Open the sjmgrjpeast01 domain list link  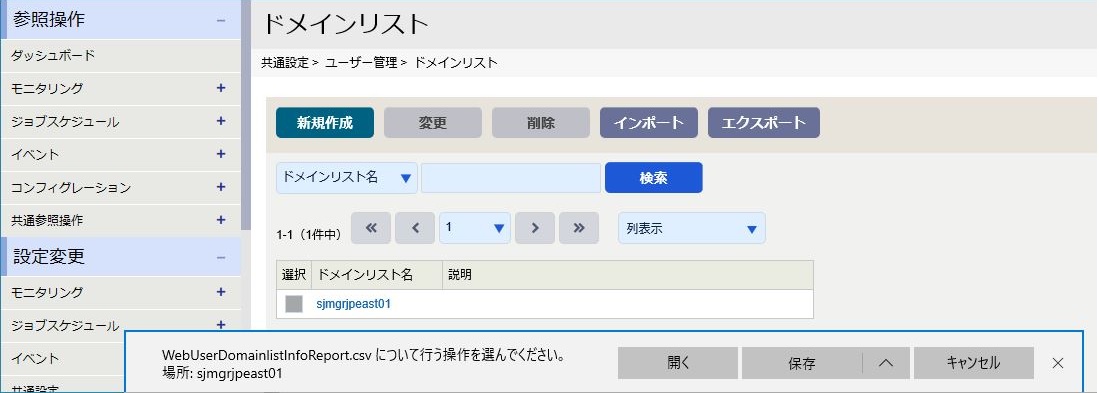point(354,304)
